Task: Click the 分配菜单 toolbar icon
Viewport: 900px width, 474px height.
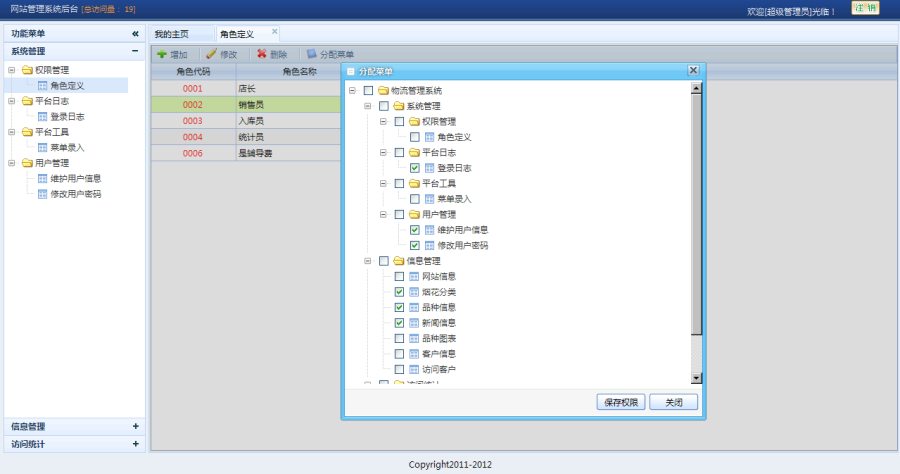Action: coord(312,54)
